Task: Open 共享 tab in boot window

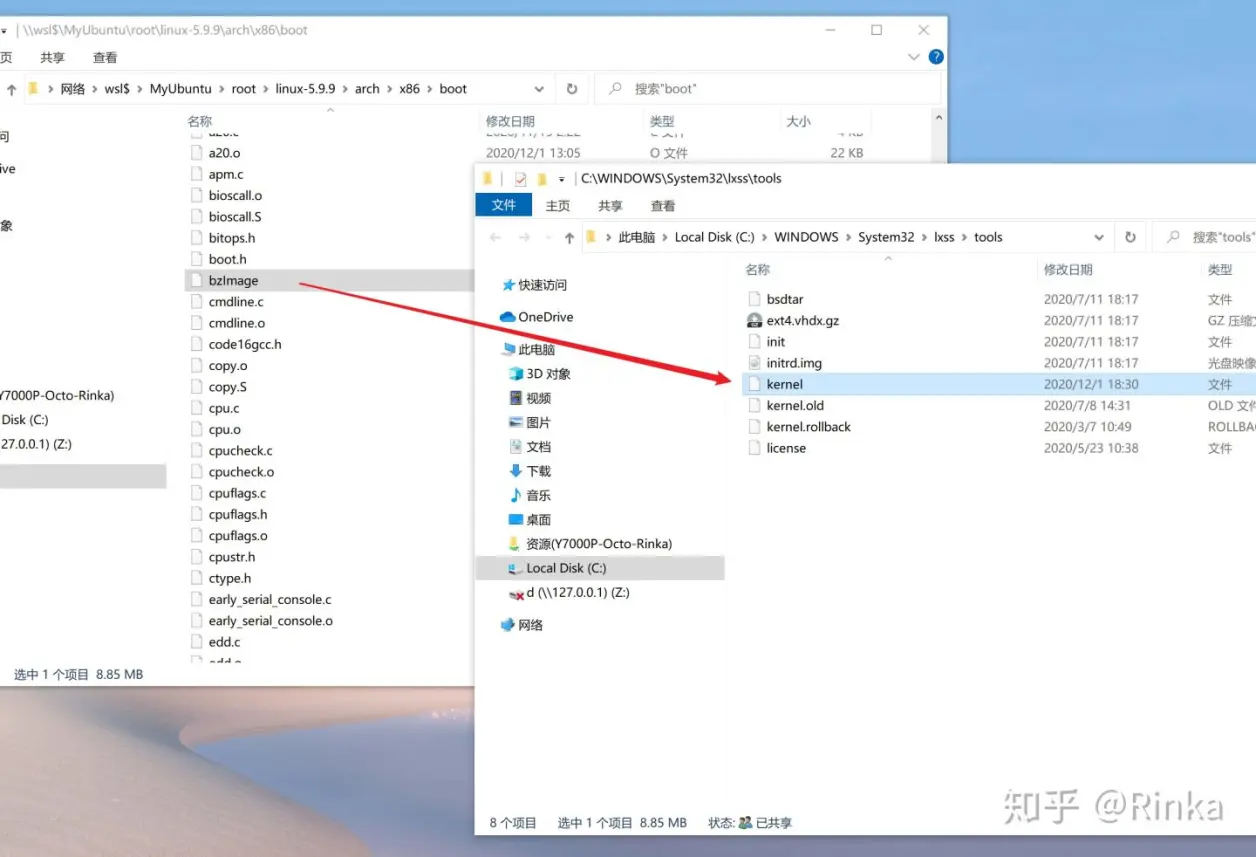Action: (x=52, y=57)
